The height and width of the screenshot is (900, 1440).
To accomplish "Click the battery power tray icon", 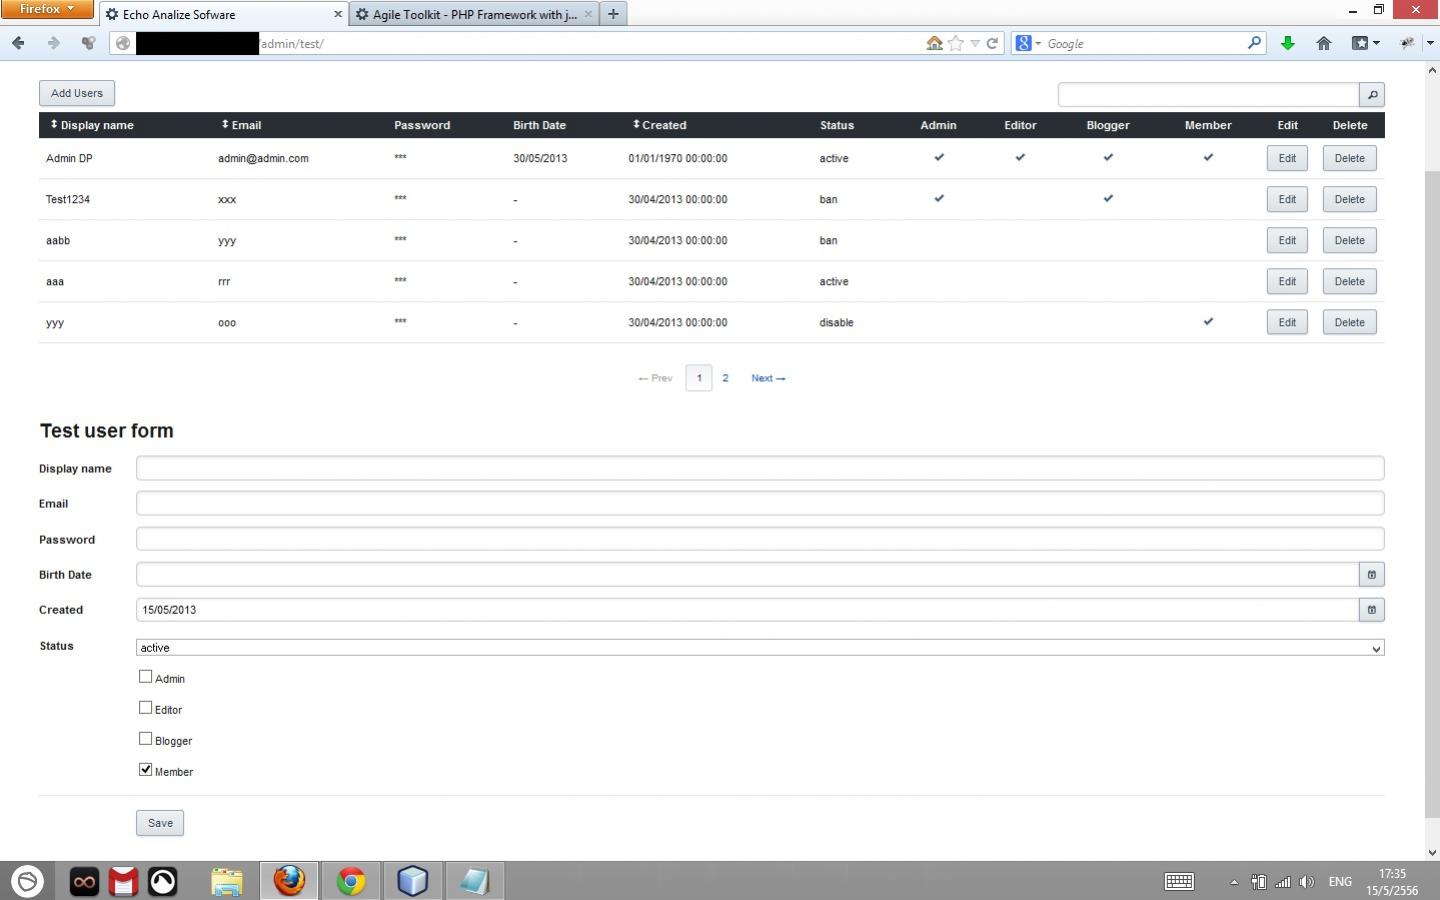I will [x=1258, y=882].
